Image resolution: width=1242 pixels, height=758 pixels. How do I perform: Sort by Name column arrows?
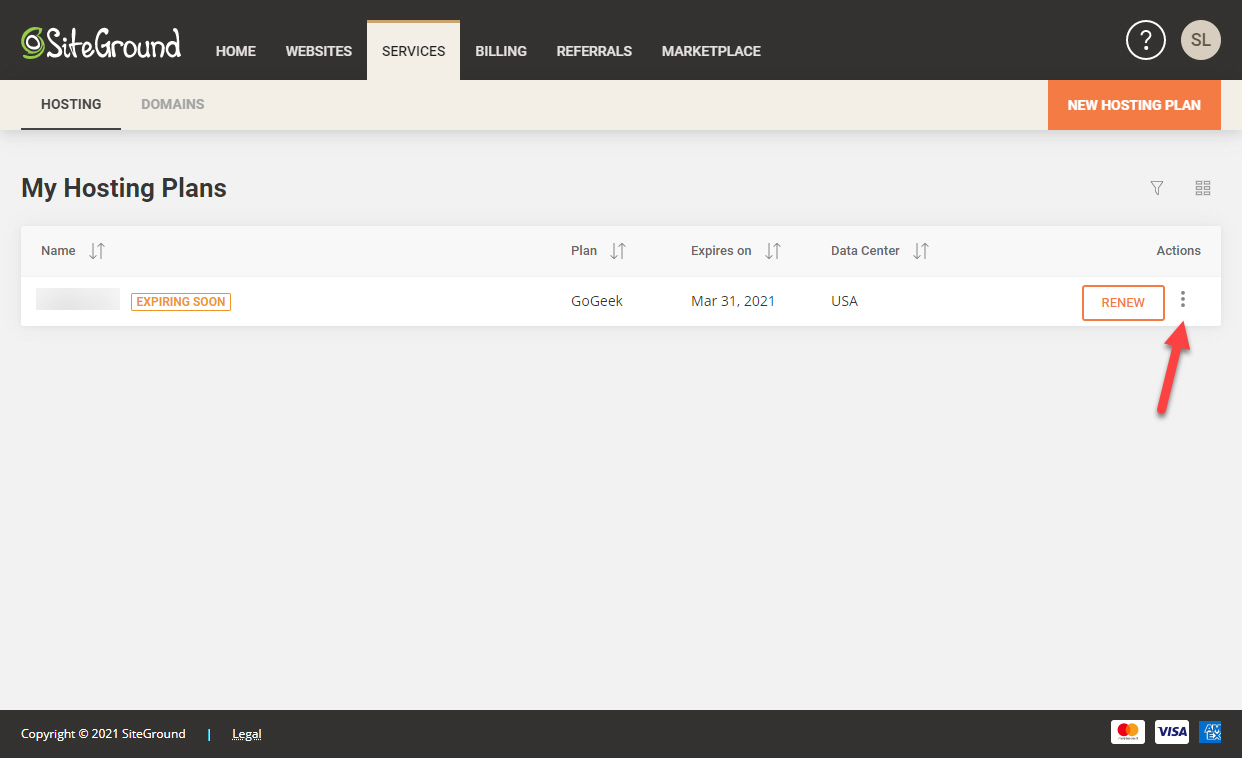point(97,251)
